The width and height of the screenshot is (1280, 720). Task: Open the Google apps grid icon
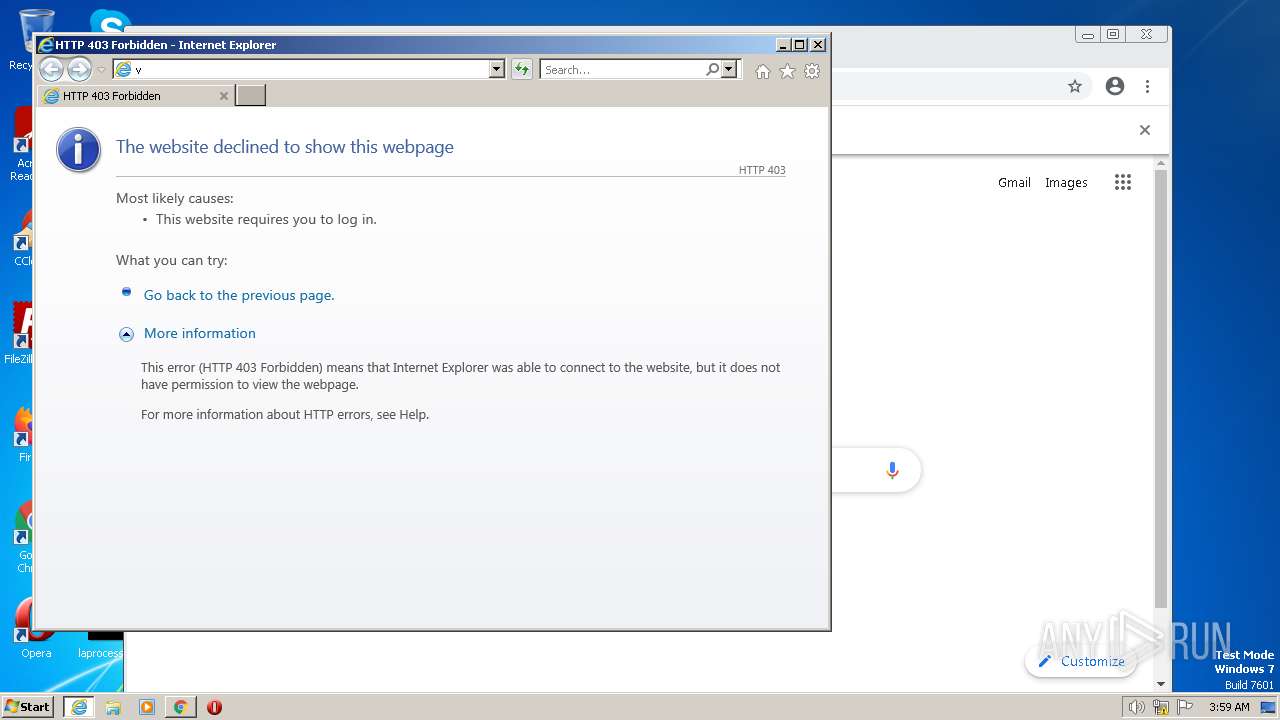tap(1123, 182)
